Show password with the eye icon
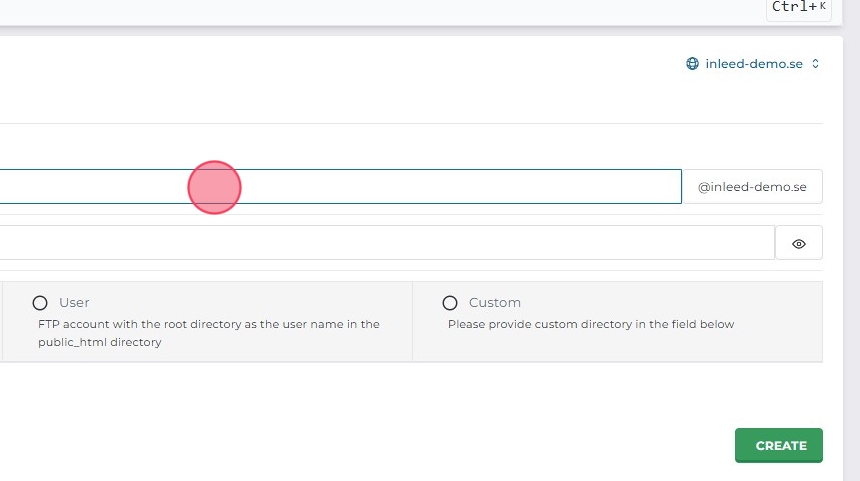860x481 pixels. [x=799, y=243]
